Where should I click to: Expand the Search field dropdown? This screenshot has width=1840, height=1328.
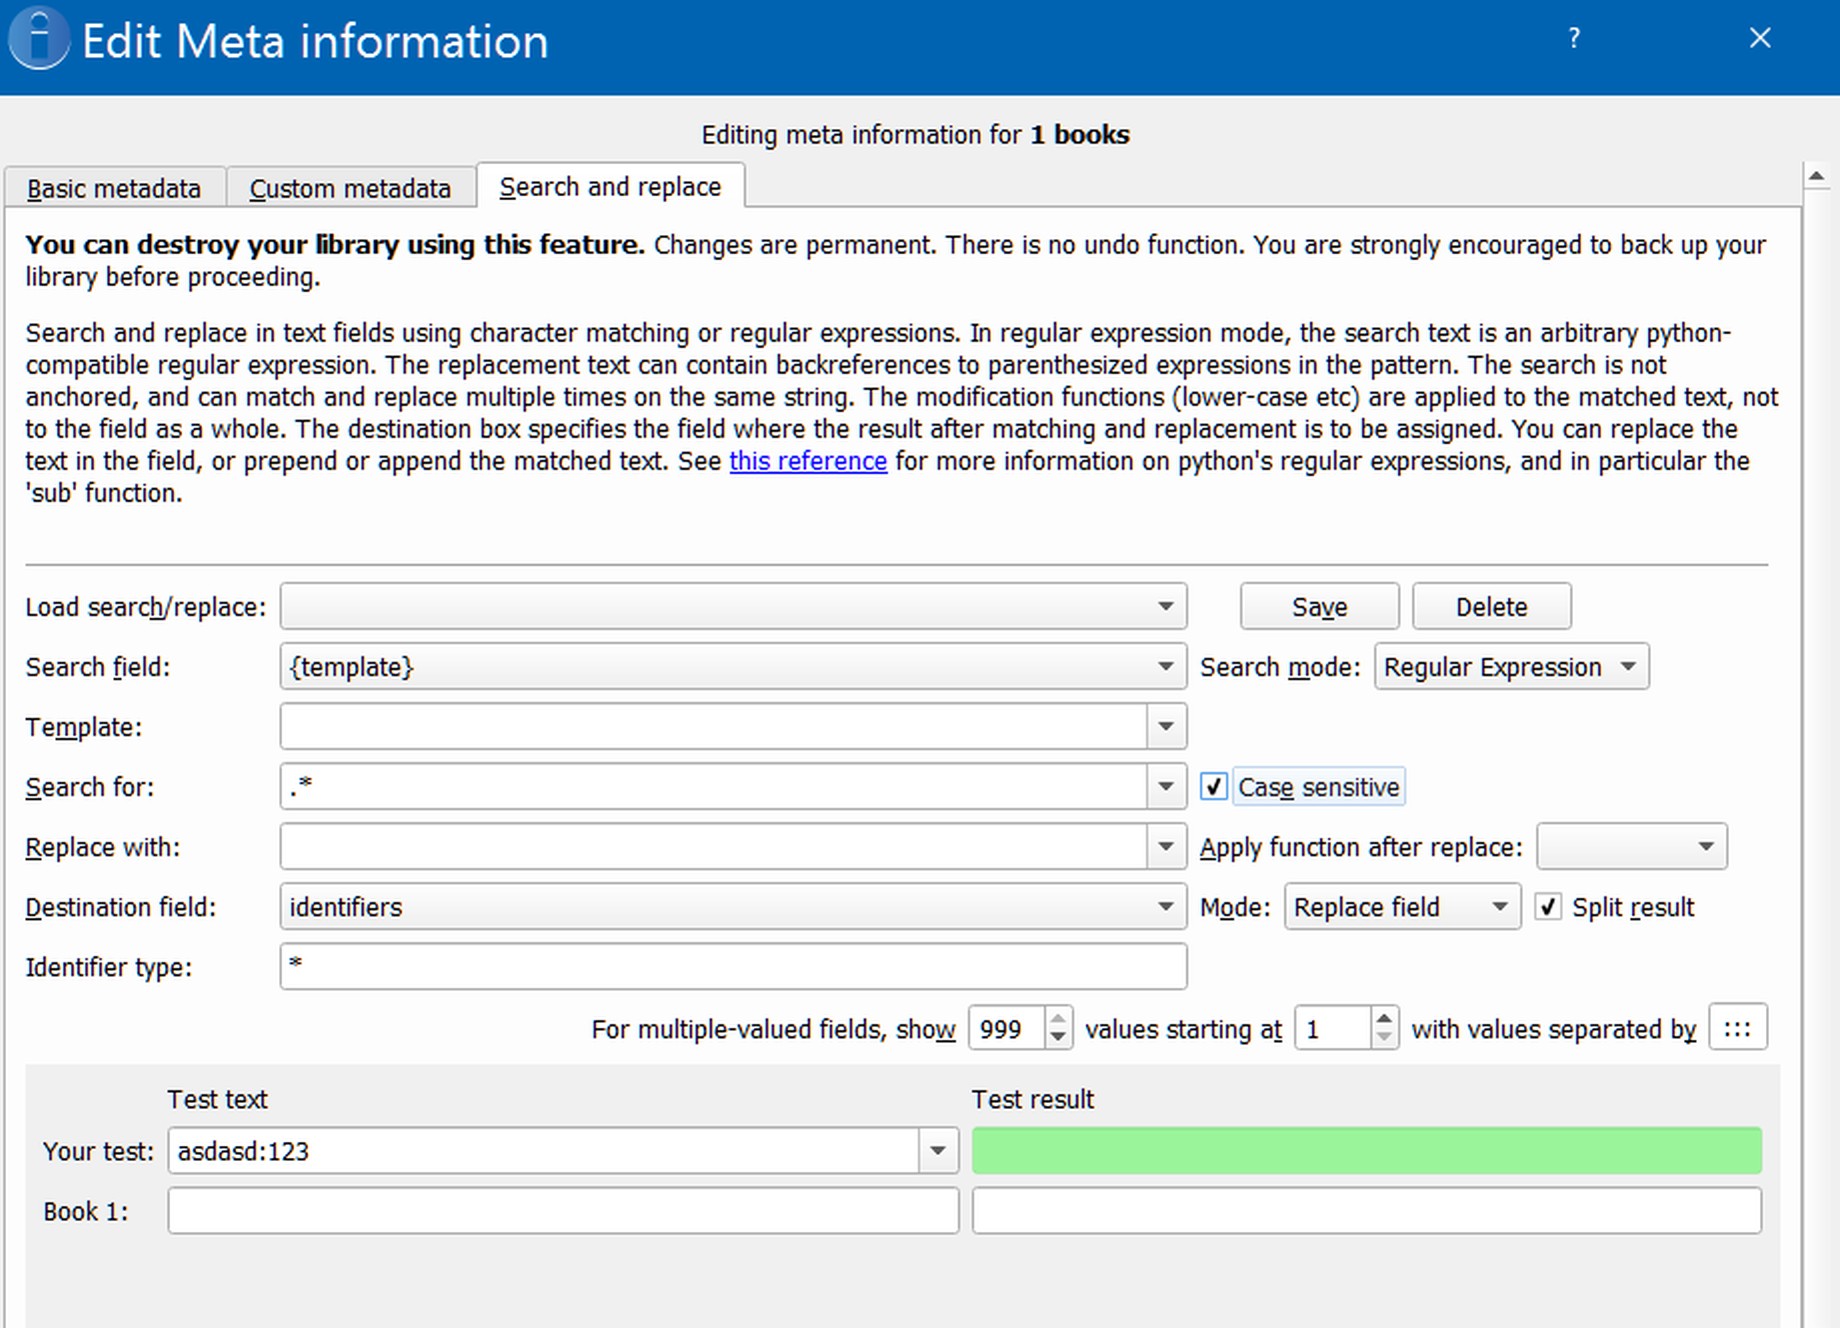[x=1165, y=667]
